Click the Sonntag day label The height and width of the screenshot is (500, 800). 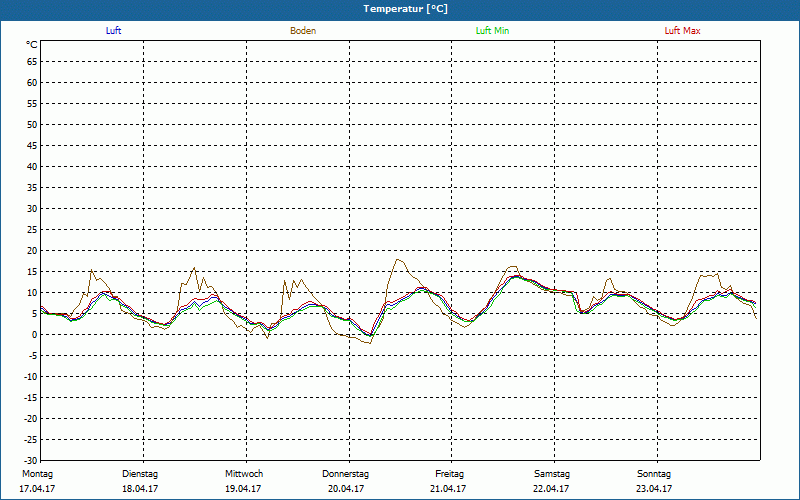click(654, 474)
